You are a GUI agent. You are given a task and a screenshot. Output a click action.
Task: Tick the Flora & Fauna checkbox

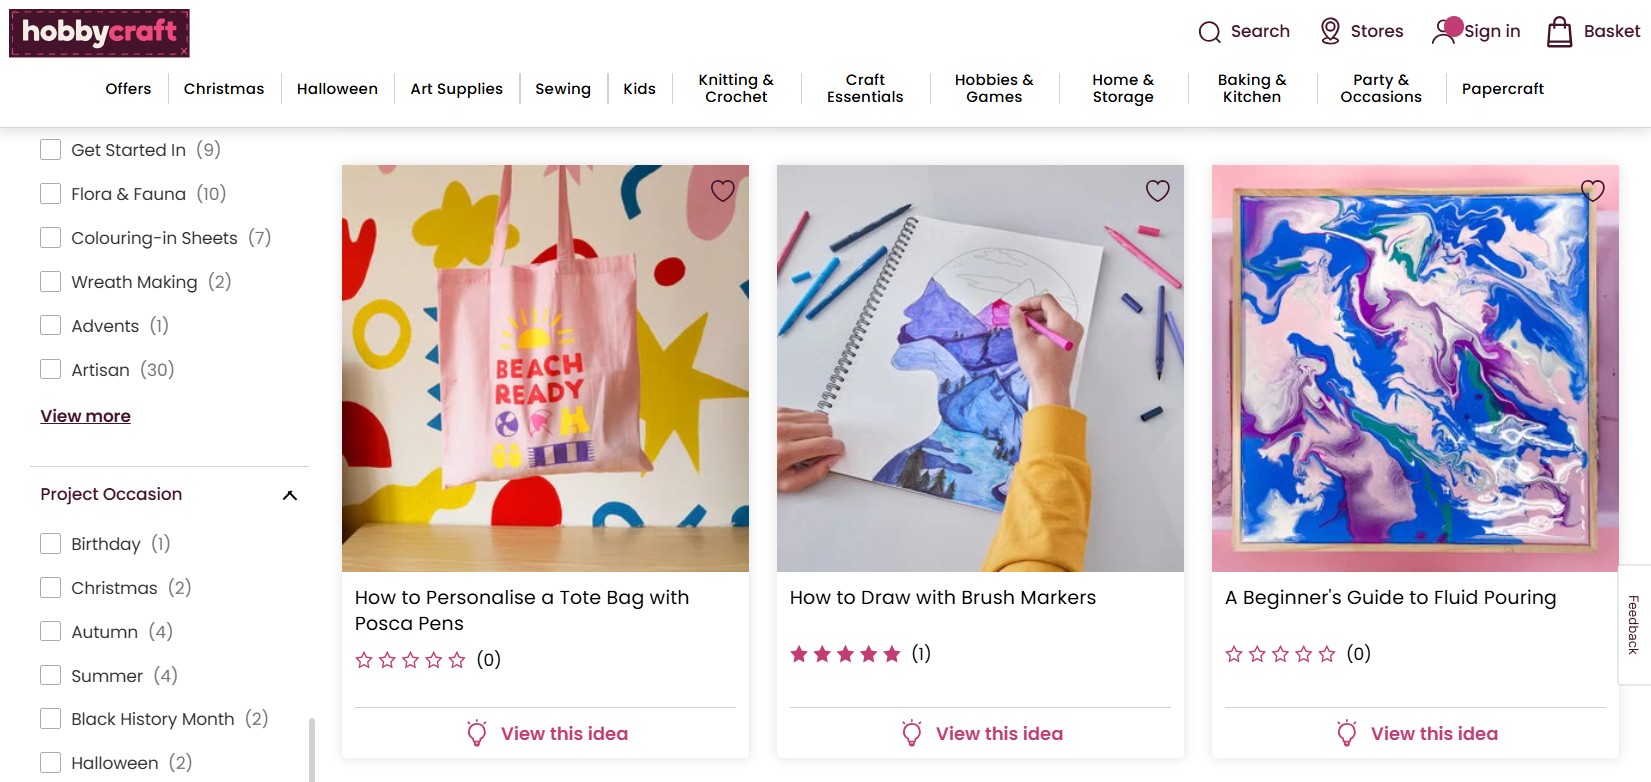[51, 194]
